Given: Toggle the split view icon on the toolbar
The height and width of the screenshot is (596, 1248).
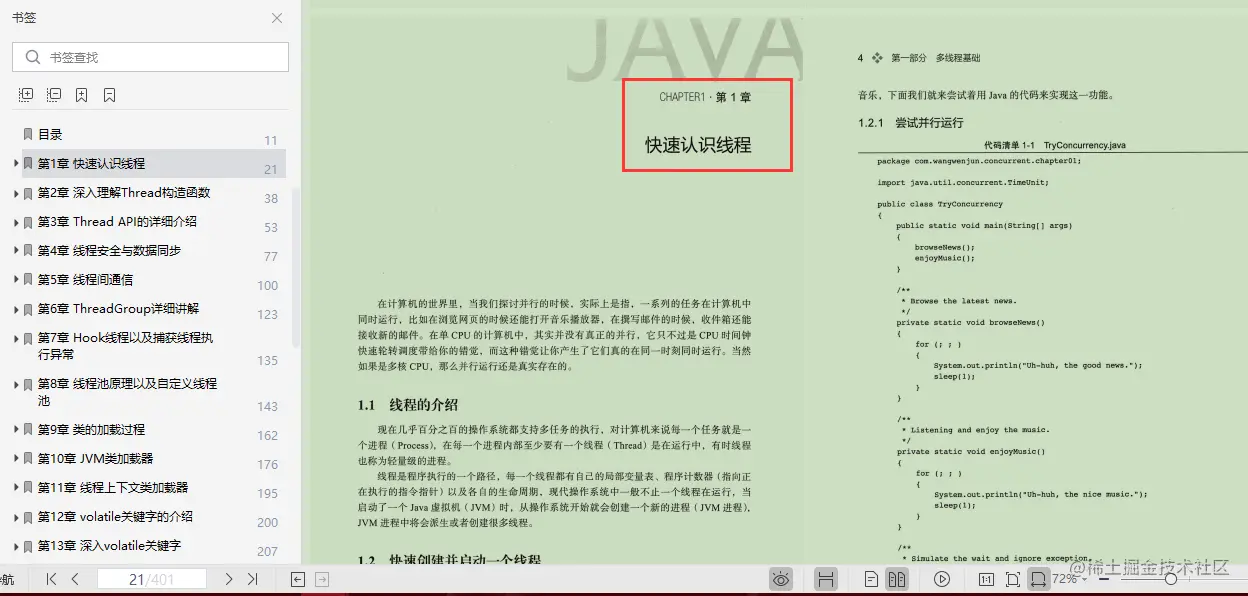Looking at the screenshot, I should pos(826,578).
